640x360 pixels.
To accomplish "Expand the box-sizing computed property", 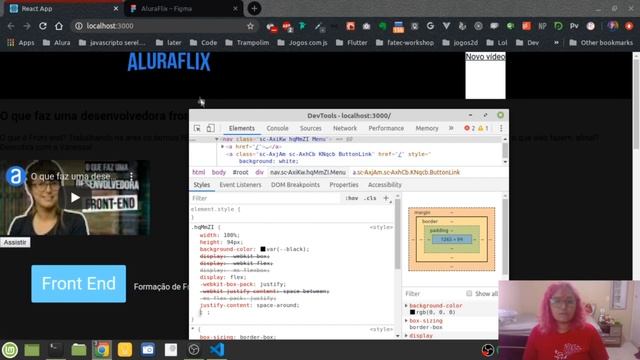I will click(406, 320).
